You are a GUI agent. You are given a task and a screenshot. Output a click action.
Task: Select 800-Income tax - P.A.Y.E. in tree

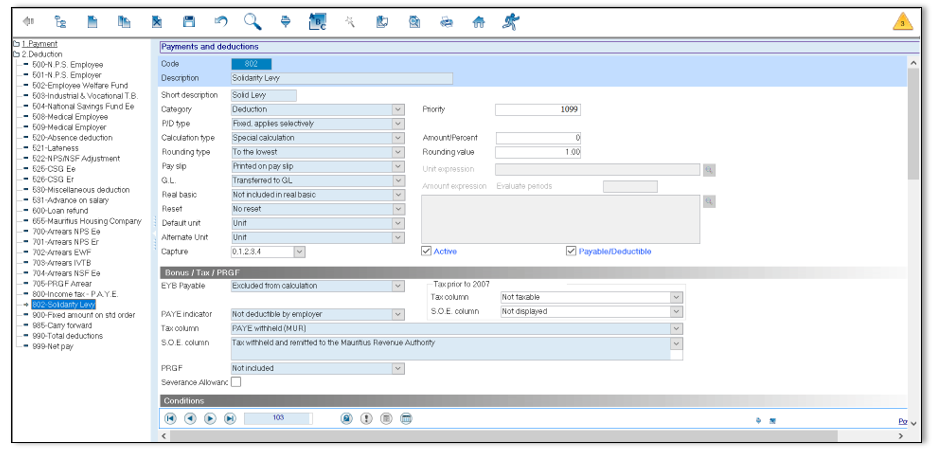point(76,294)
